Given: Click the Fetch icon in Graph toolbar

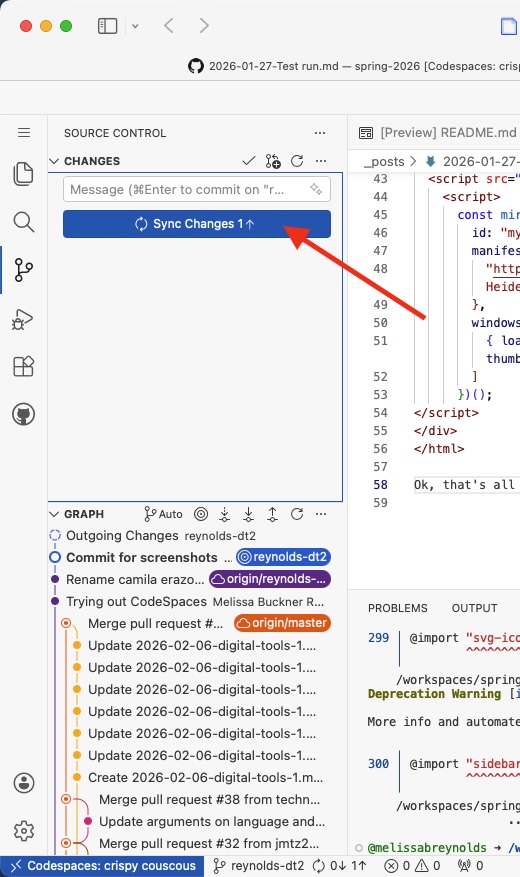Looking at the screenshot, I should [225, 514].
